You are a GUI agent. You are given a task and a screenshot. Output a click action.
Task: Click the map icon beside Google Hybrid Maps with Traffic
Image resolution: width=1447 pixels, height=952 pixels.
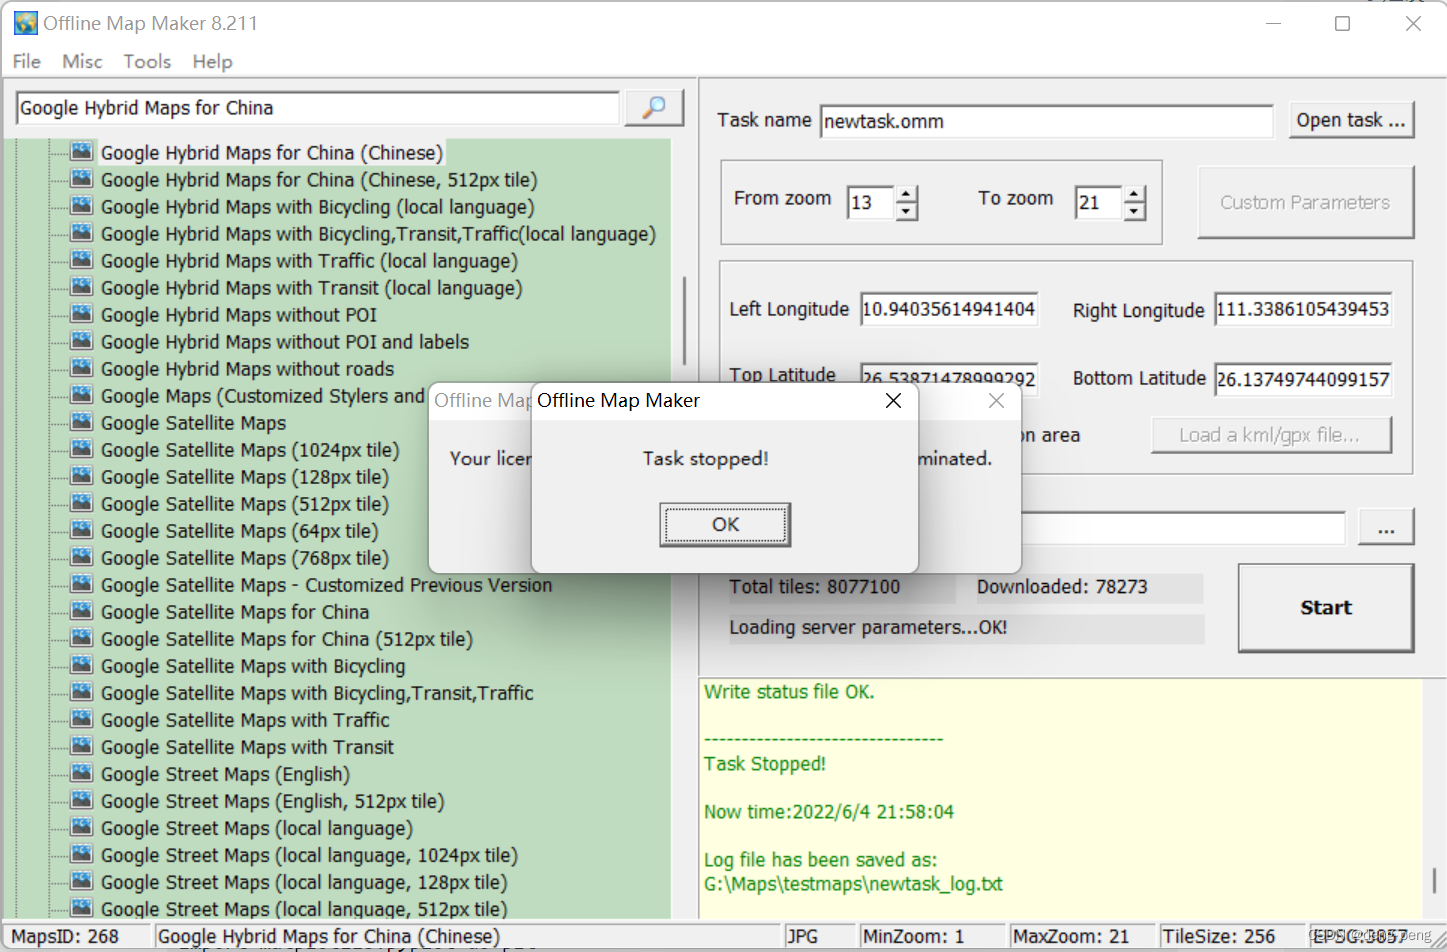pyautogui.click(x=80, y=259)
